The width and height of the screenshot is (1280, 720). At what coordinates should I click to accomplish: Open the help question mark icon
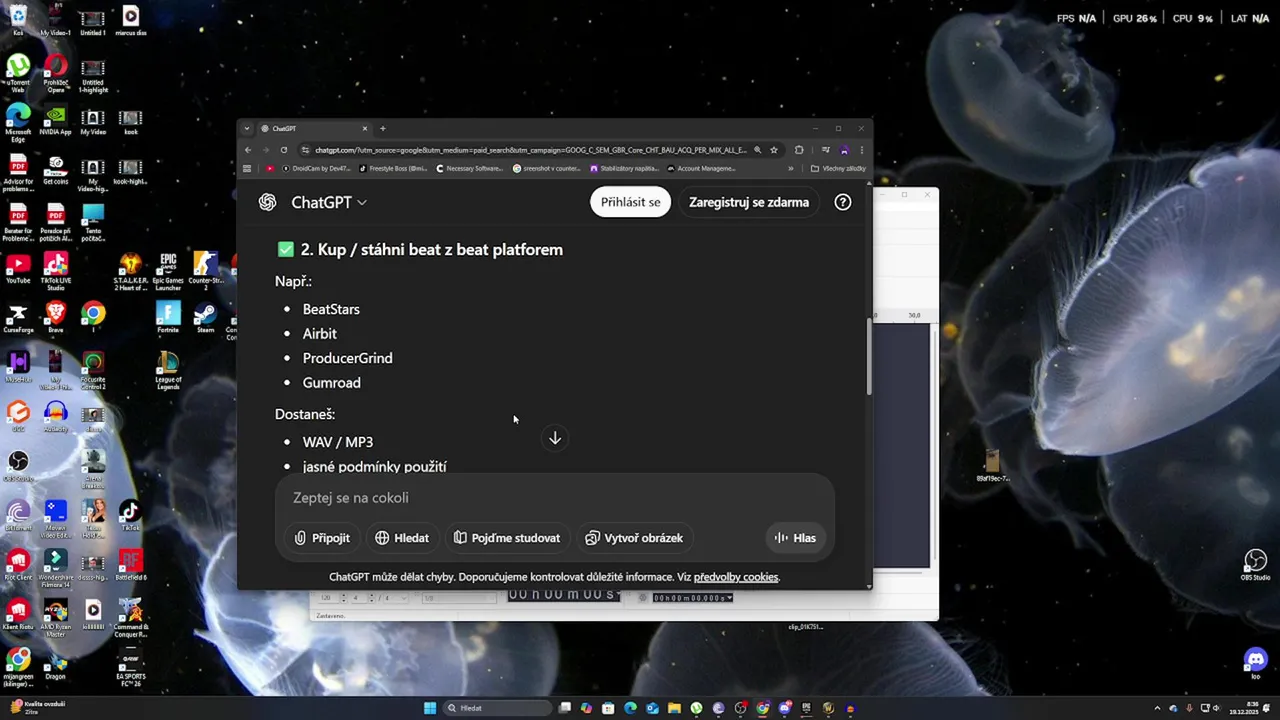click(x=843, y=202)
